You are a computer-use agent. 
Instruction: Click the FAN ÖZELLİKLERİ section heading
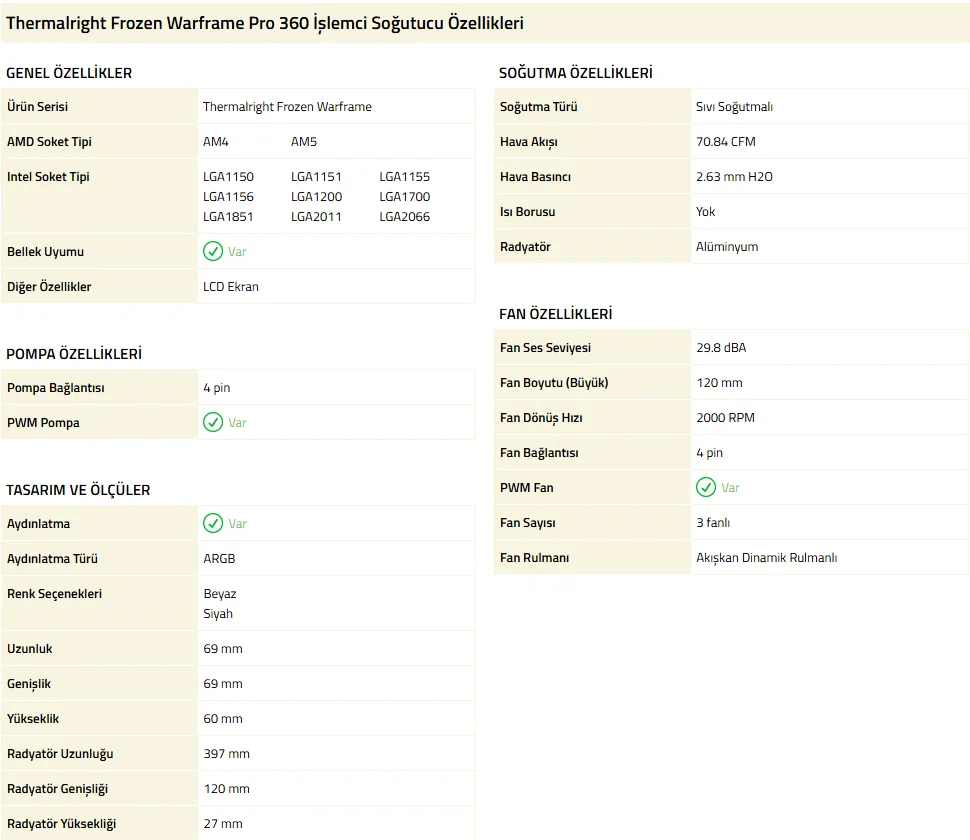point(555,314)
